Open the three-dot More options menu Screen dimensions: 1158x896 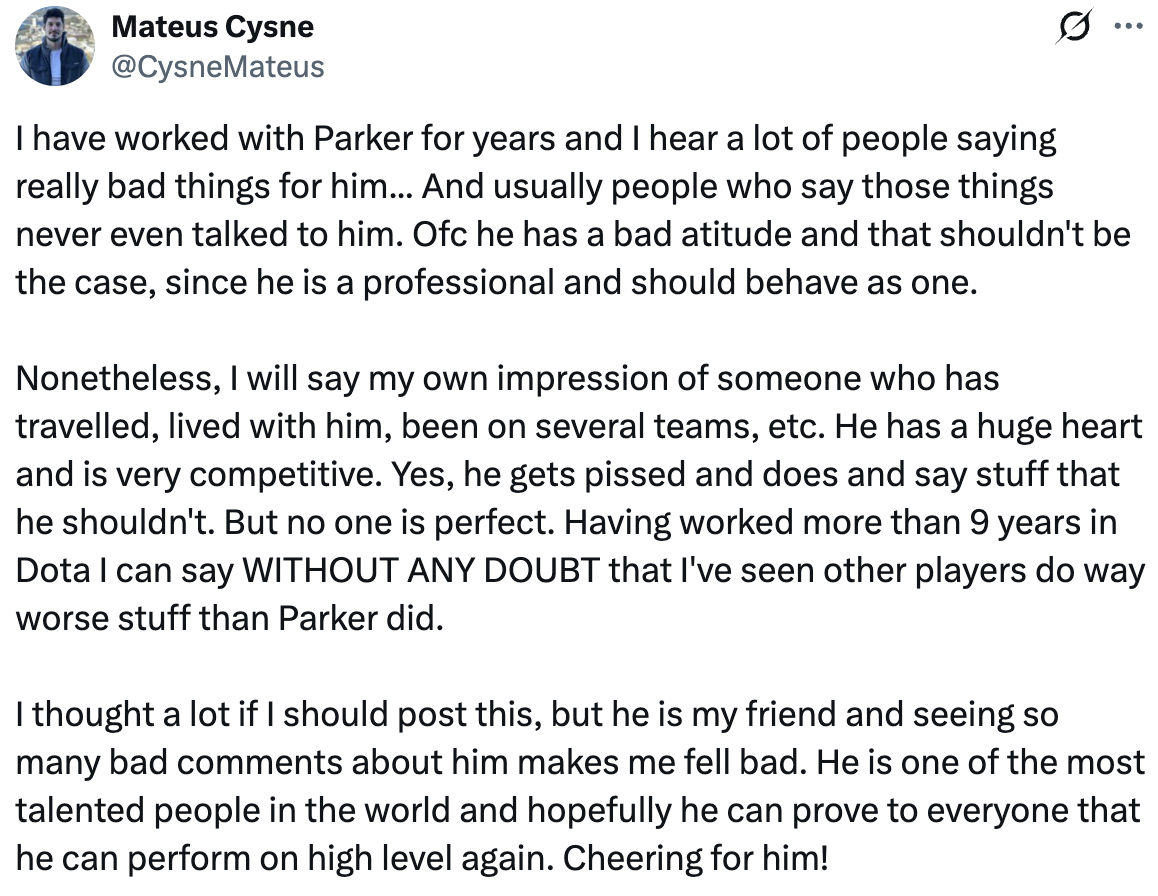pos(1129,27)
